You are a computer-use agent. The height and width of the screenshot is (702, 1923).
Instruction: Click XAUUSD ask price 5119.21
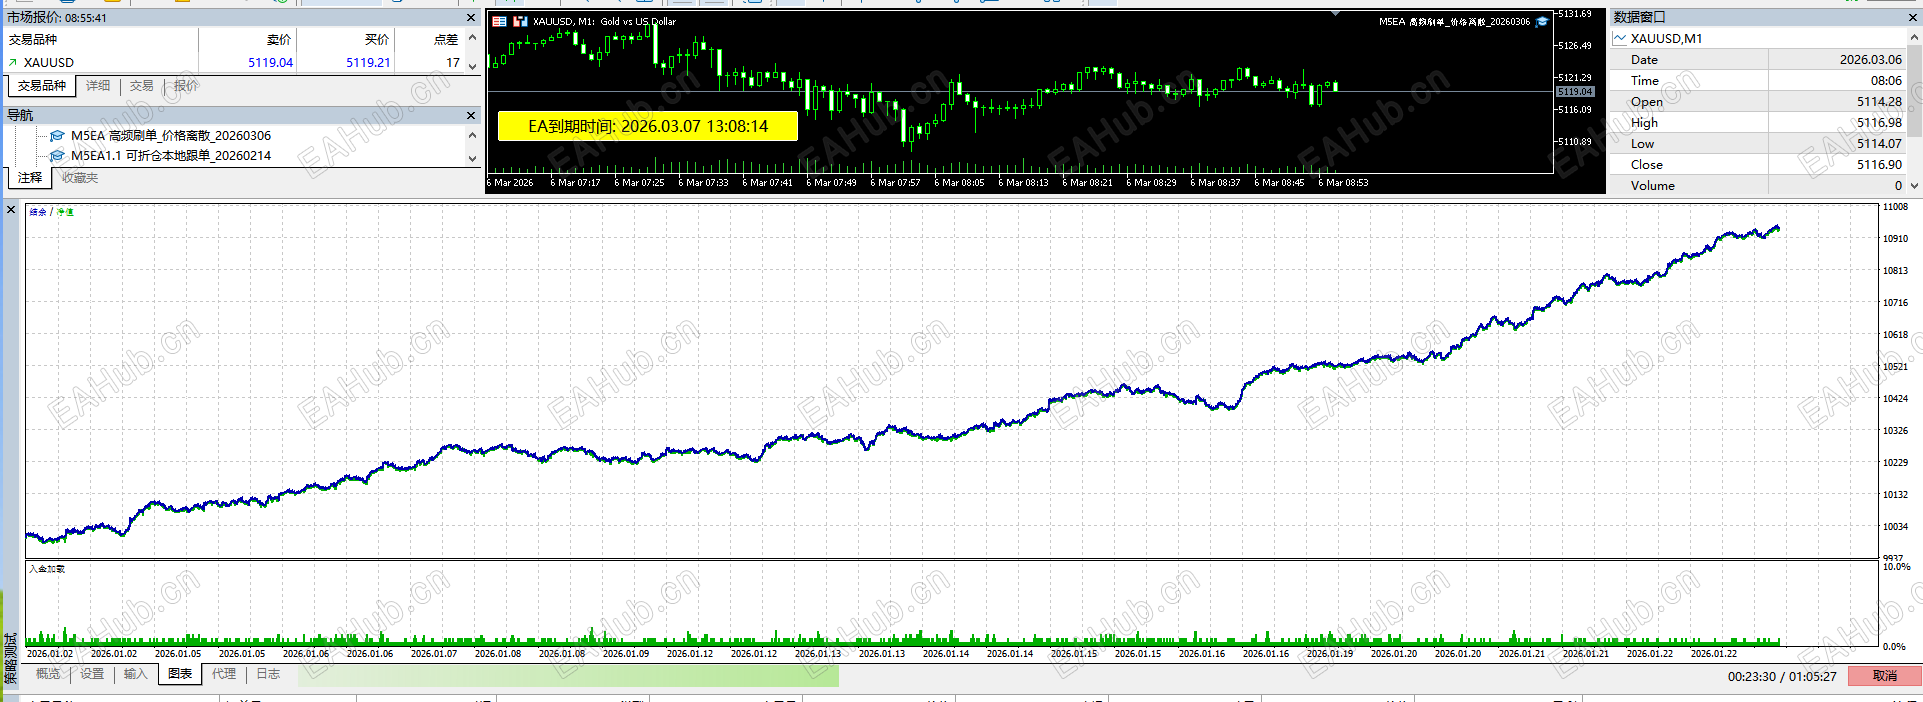368,62
